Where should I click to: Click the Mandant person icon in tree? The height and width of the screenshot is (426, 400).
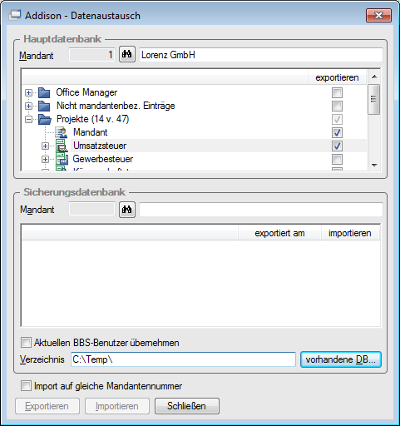click(61, 132)
